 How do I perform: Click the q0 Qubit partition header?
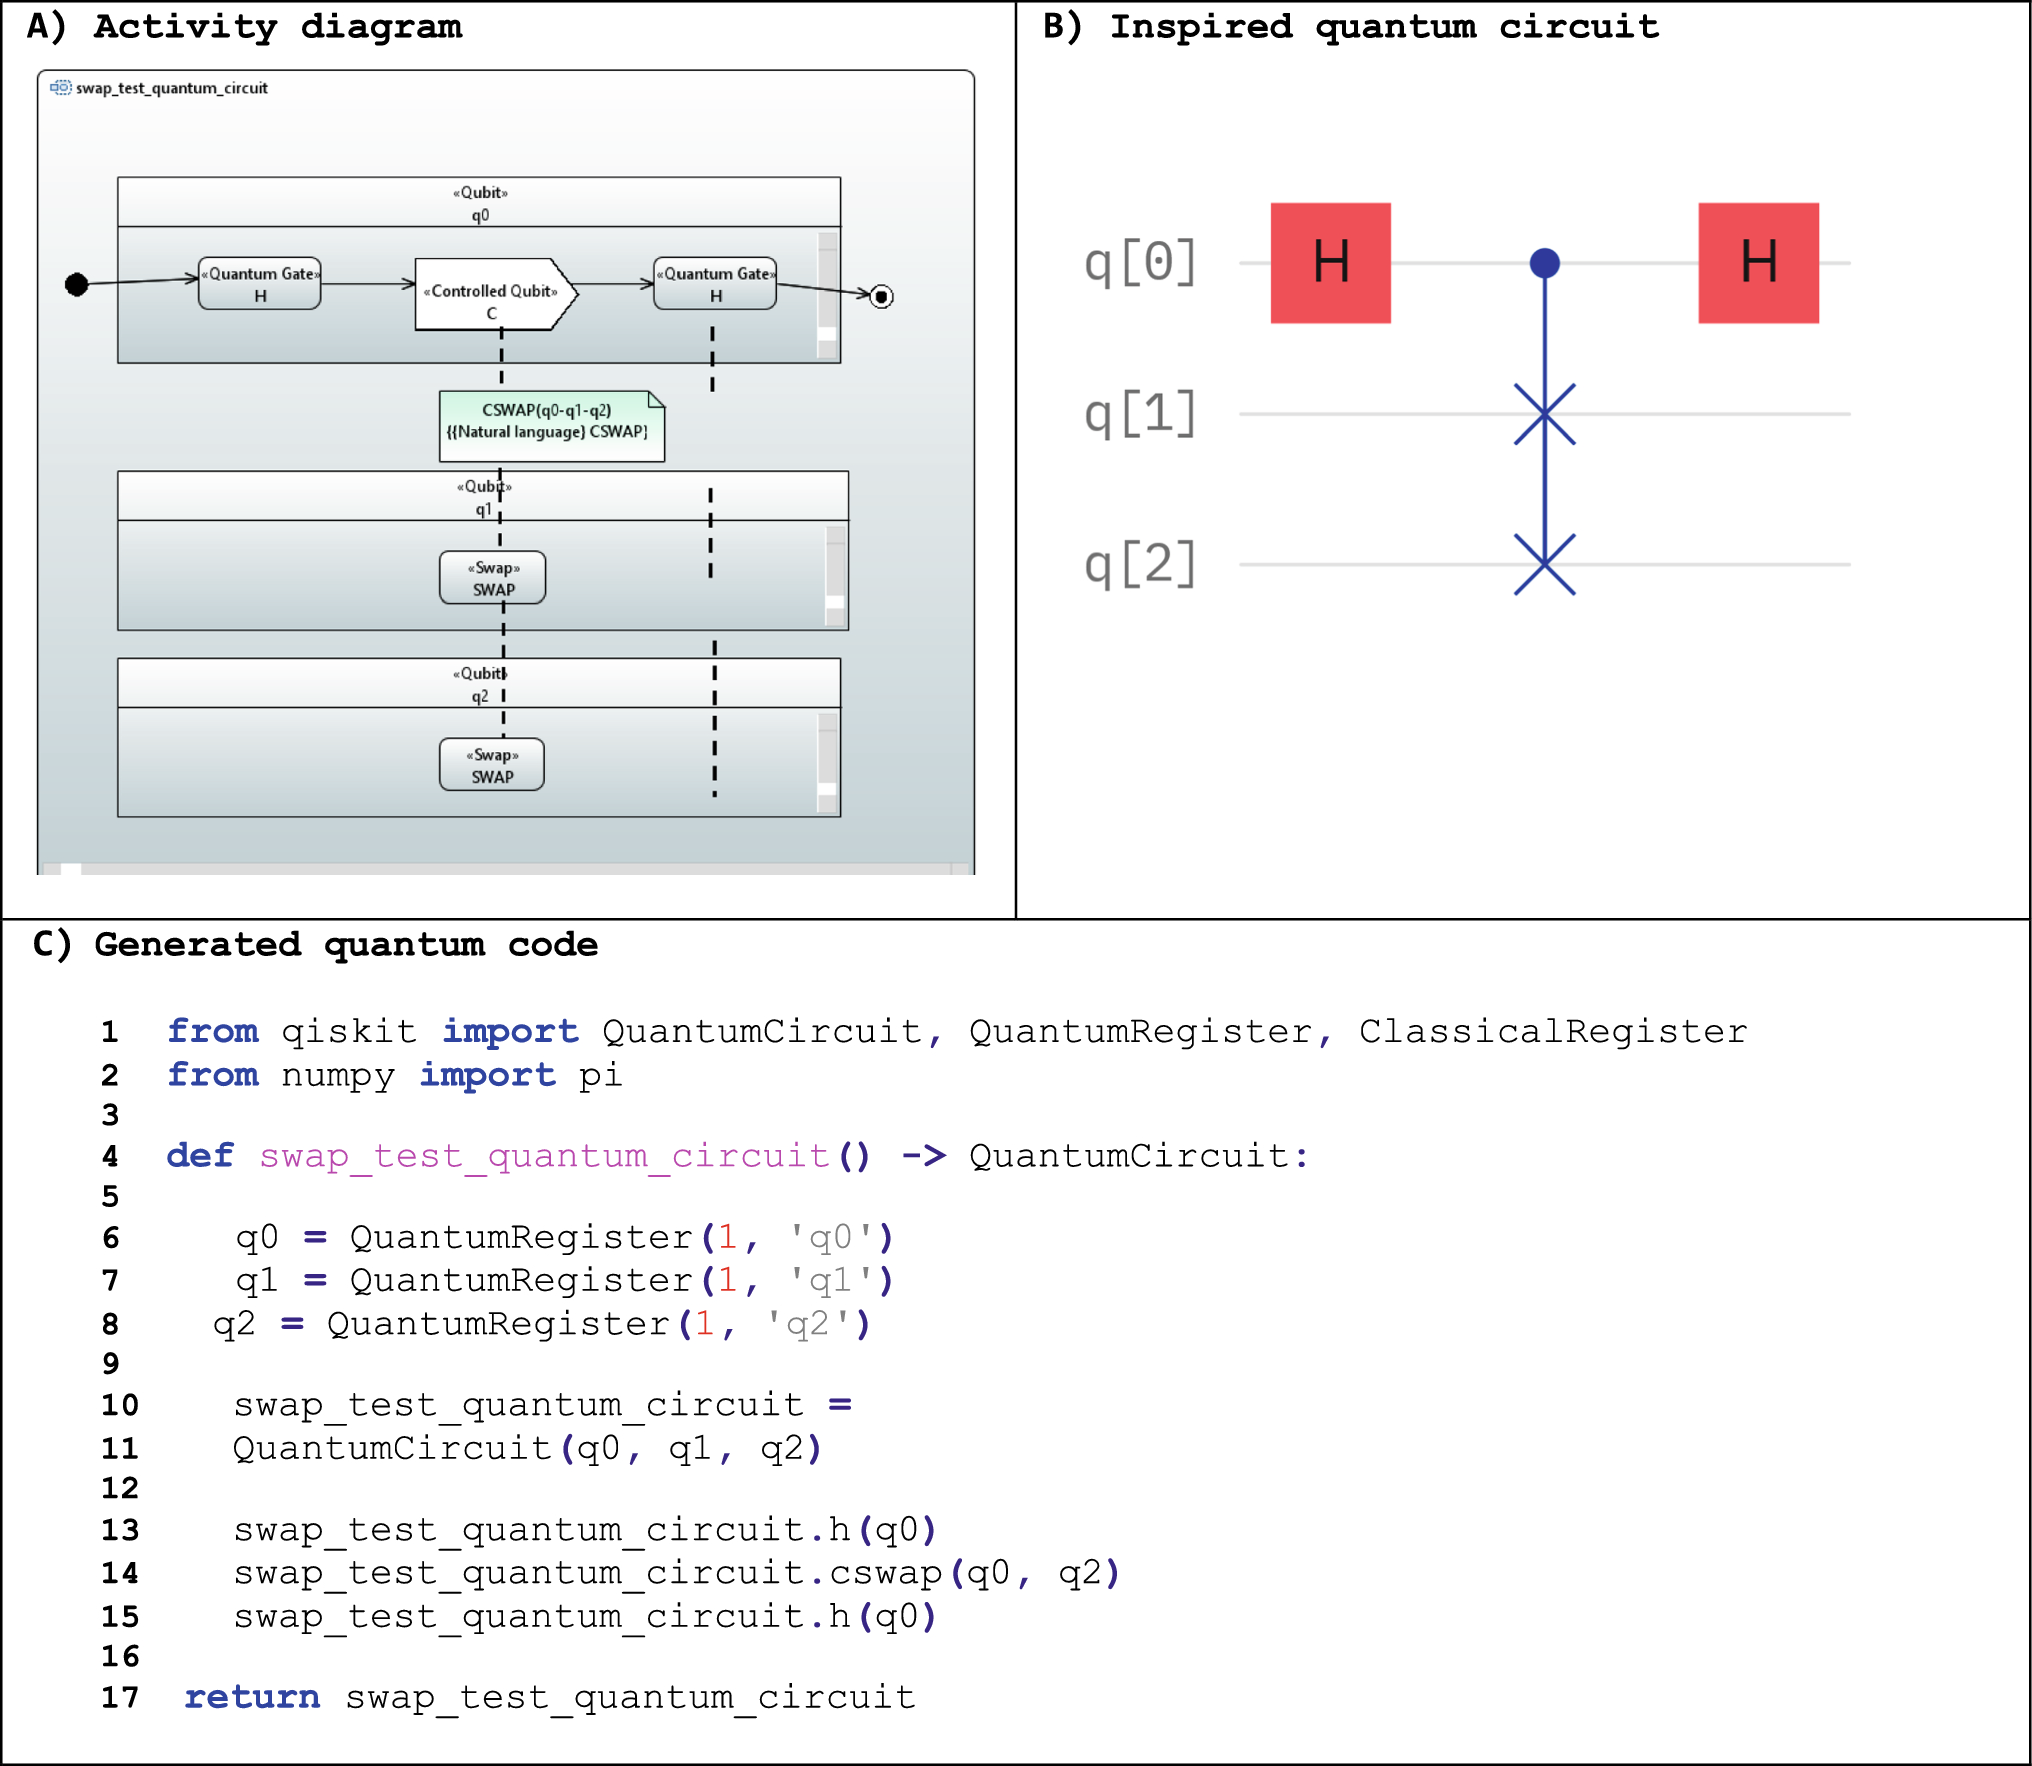[x=479, y=203]
